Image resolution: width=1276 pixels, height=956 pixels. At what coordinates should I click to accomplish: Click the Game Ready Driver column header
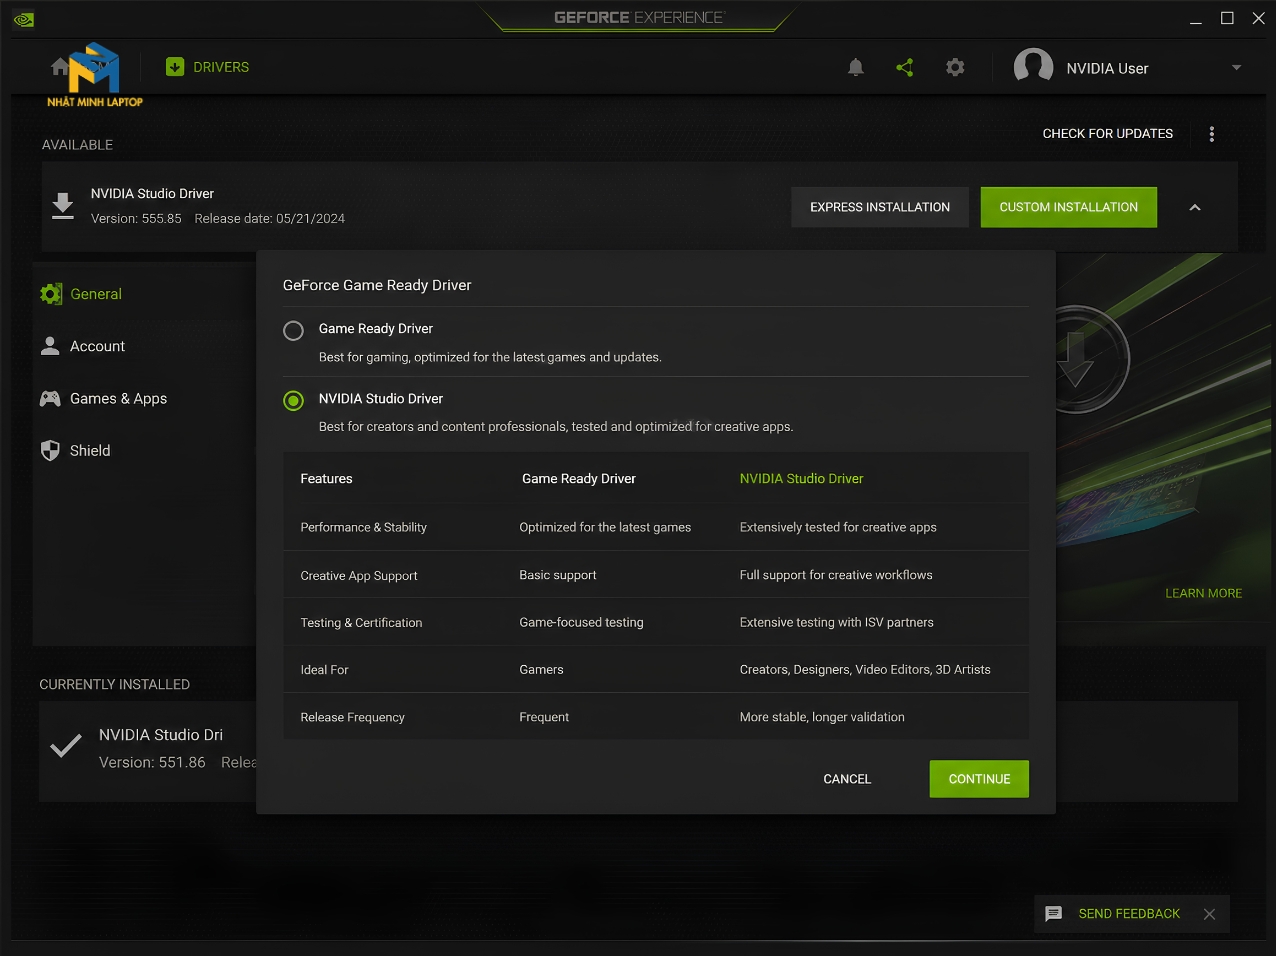click(x=578, y=479)
